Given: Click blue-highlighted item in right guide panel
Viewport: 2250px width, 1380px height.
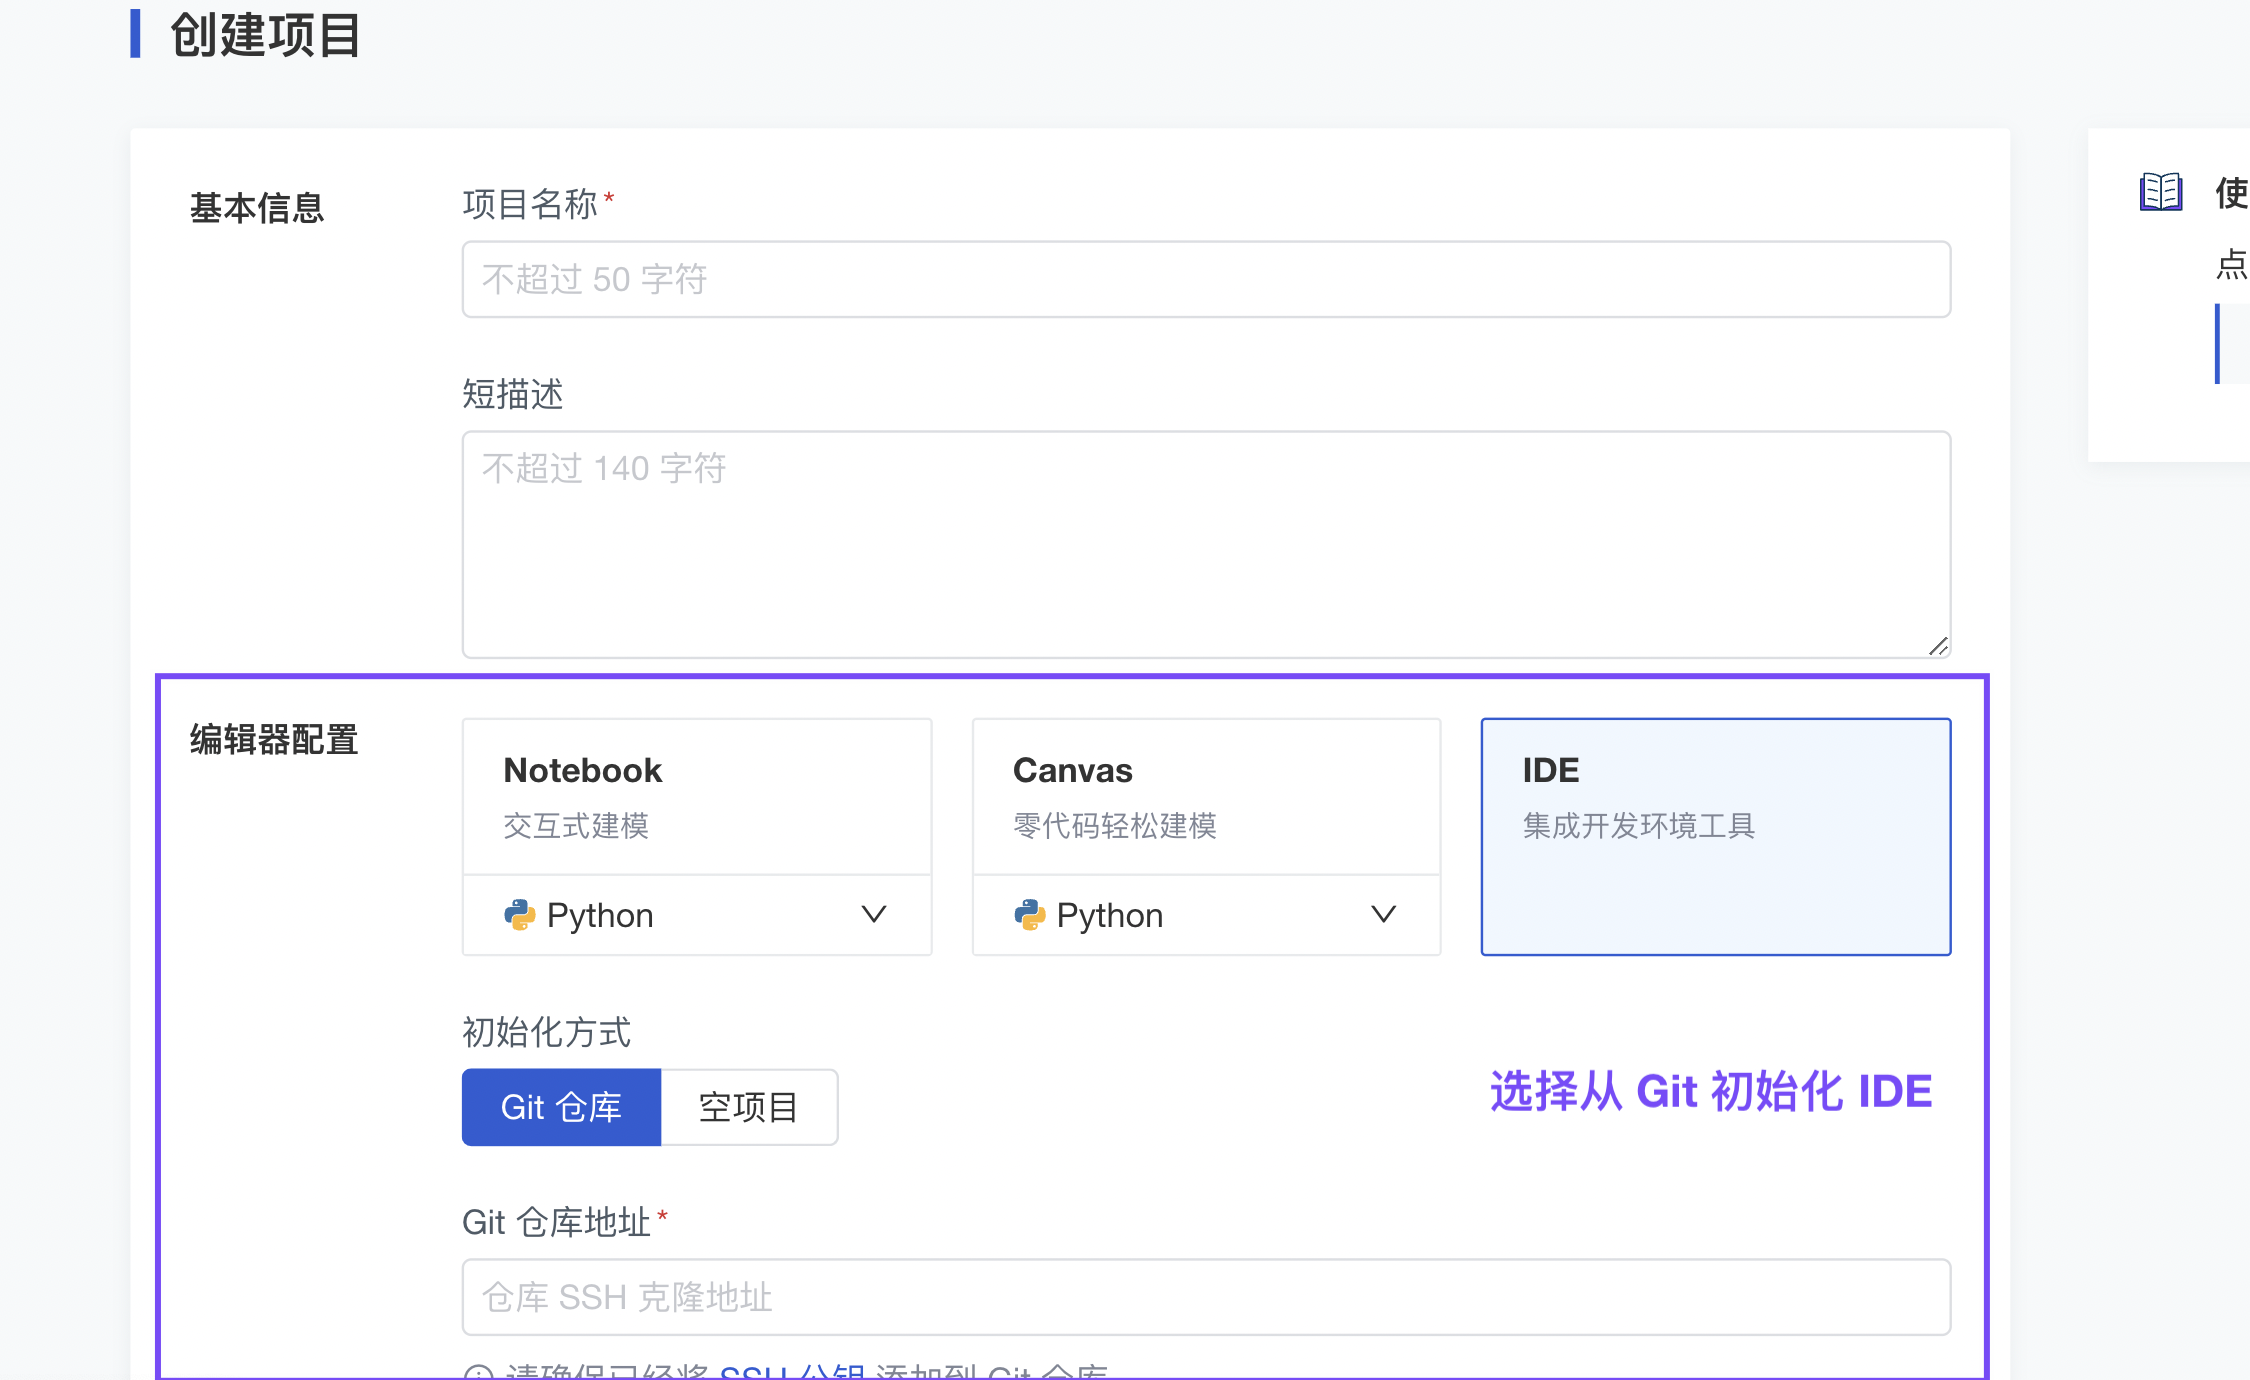Looking at the screenshot, I should coord(2234,343).
